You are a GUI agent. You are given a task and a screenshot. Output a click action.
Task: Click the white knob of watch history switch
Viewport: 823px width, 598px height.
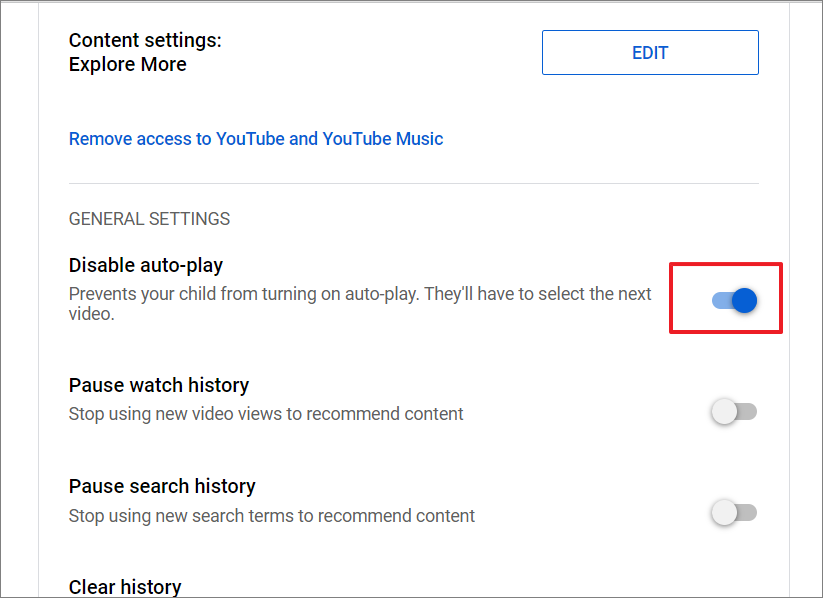[724, 412]
